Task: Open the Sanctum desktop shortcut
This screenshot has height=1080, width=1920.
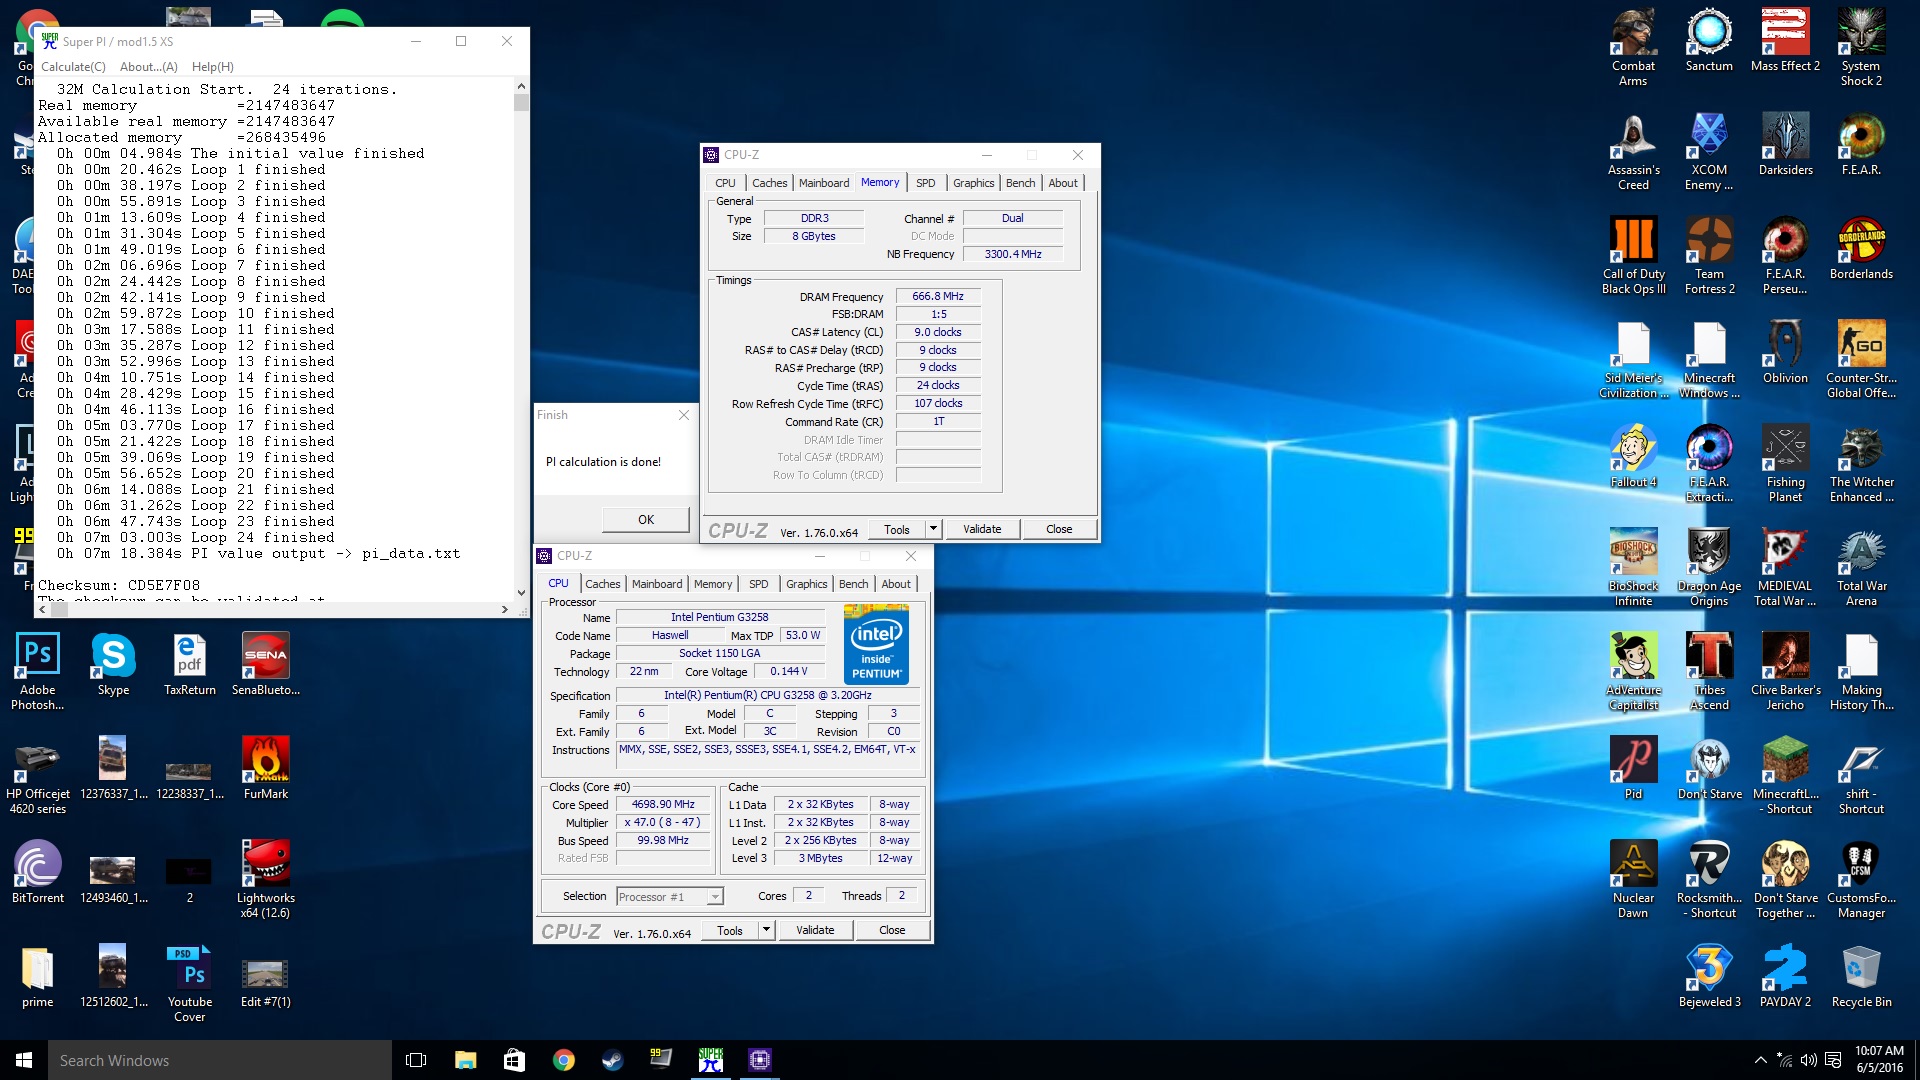Action: point(1709,40)
